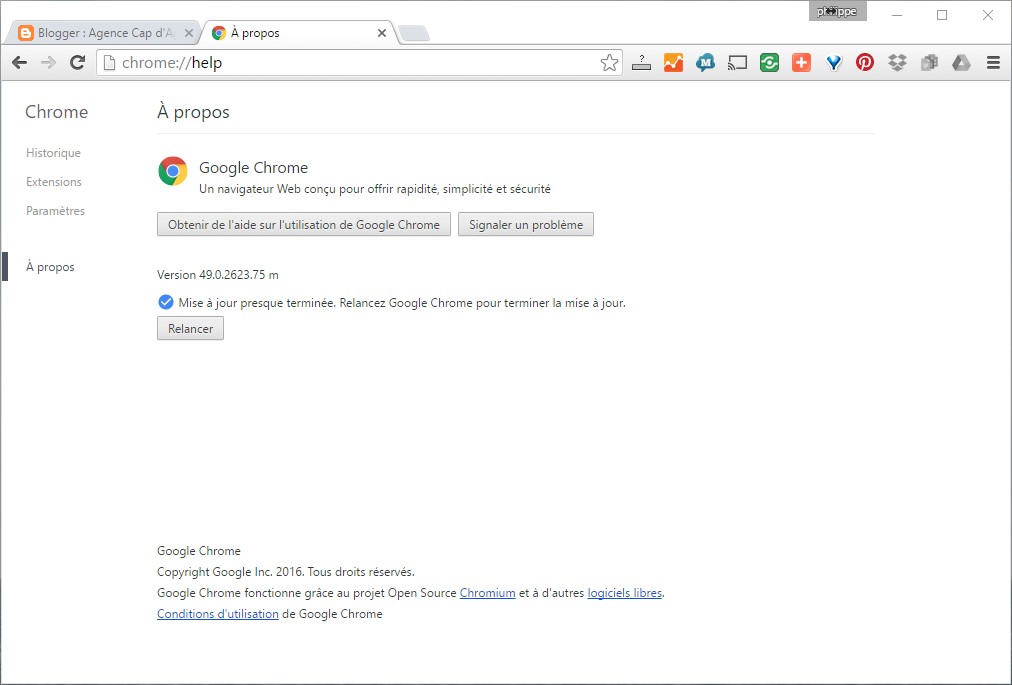Click the chrome://help address bar
Screen dimensions: 1012x685
pyautogui.click(x=359, y=63)
